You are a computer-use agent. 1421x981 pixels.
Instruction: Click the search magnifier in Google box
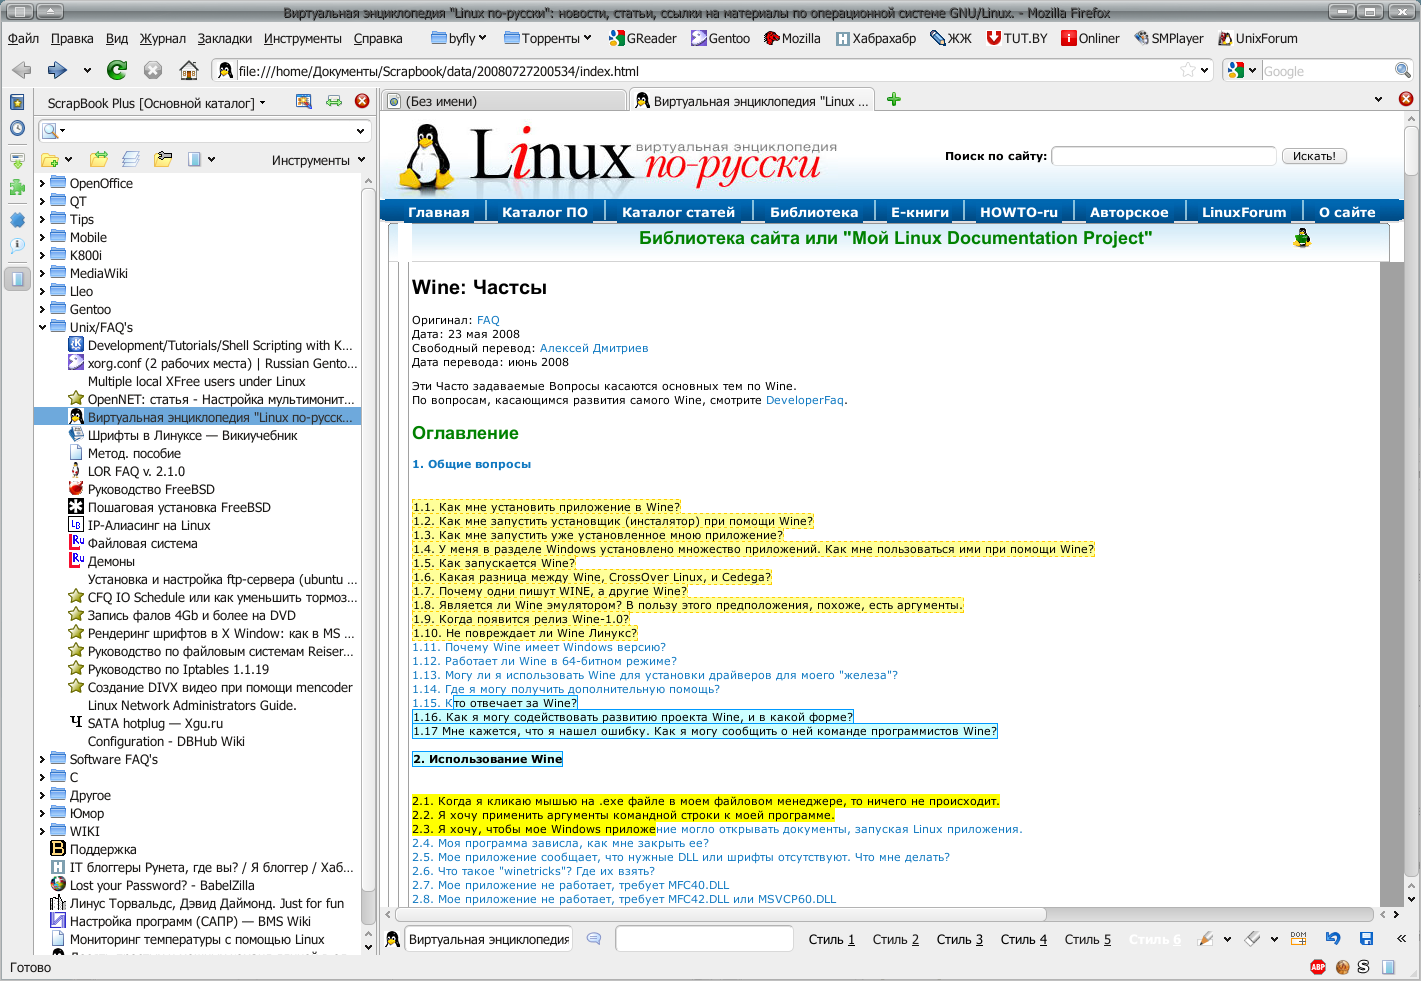pyautogui.click(x=1403, y=70)
